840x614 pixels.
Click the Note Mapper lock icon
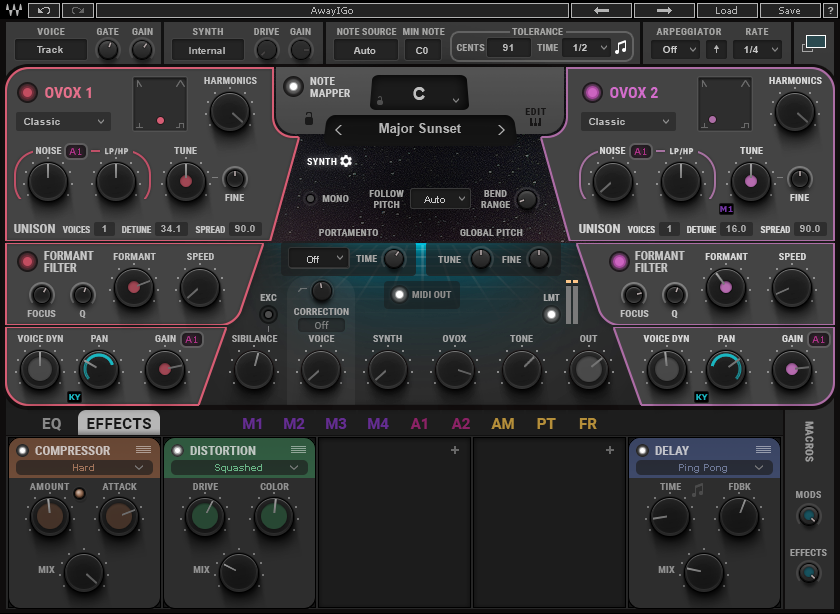tap(309, 118)
